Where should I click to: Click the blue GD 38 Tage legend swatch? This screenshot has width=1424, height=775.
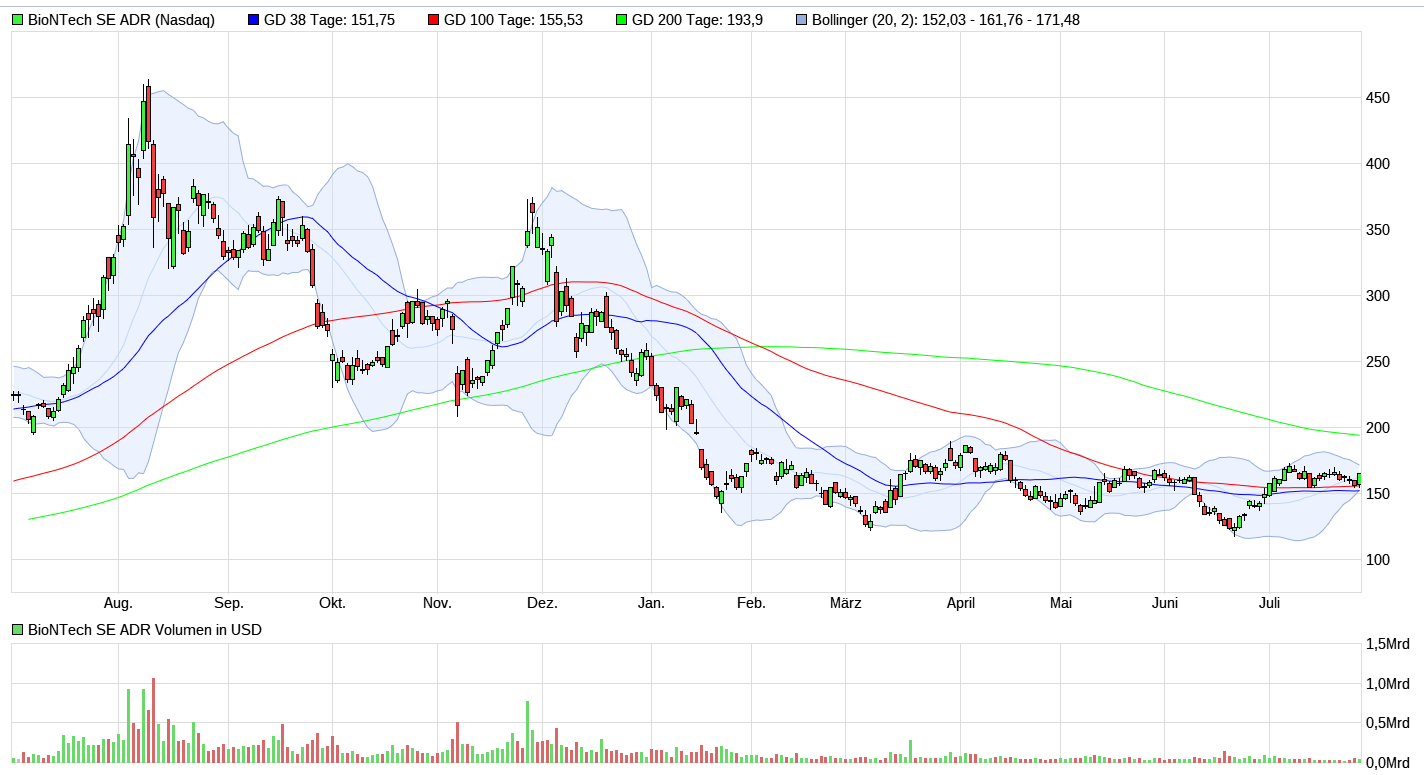(253, 20)
